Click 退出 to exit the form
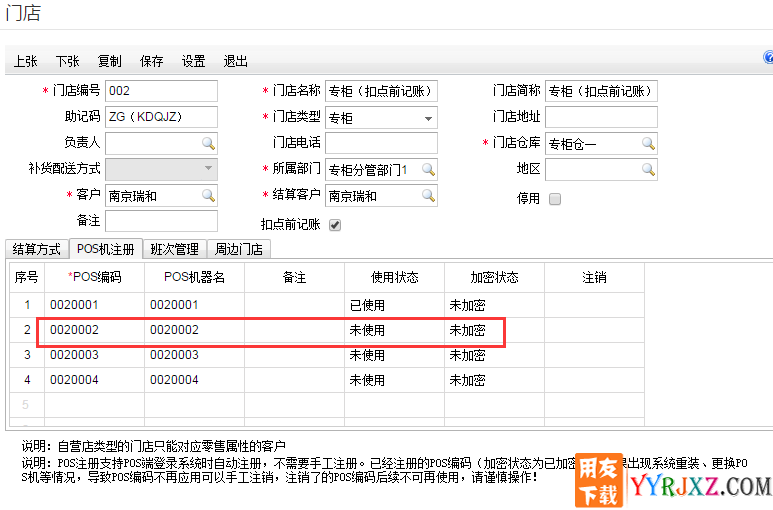 point(235,61)
